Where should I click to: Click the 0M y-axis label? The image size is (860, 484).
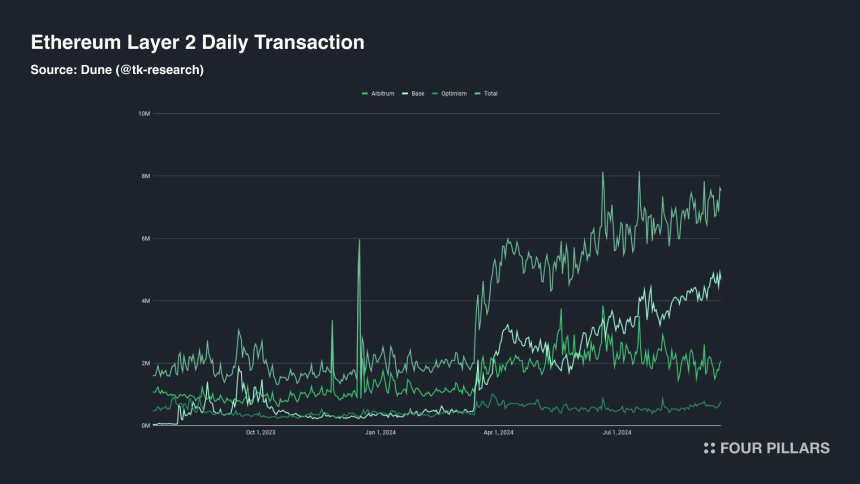145,425
